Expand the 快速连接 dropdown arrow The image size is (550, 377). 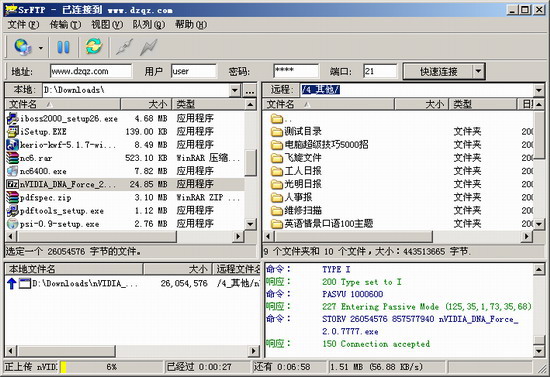tap(478, 72)
